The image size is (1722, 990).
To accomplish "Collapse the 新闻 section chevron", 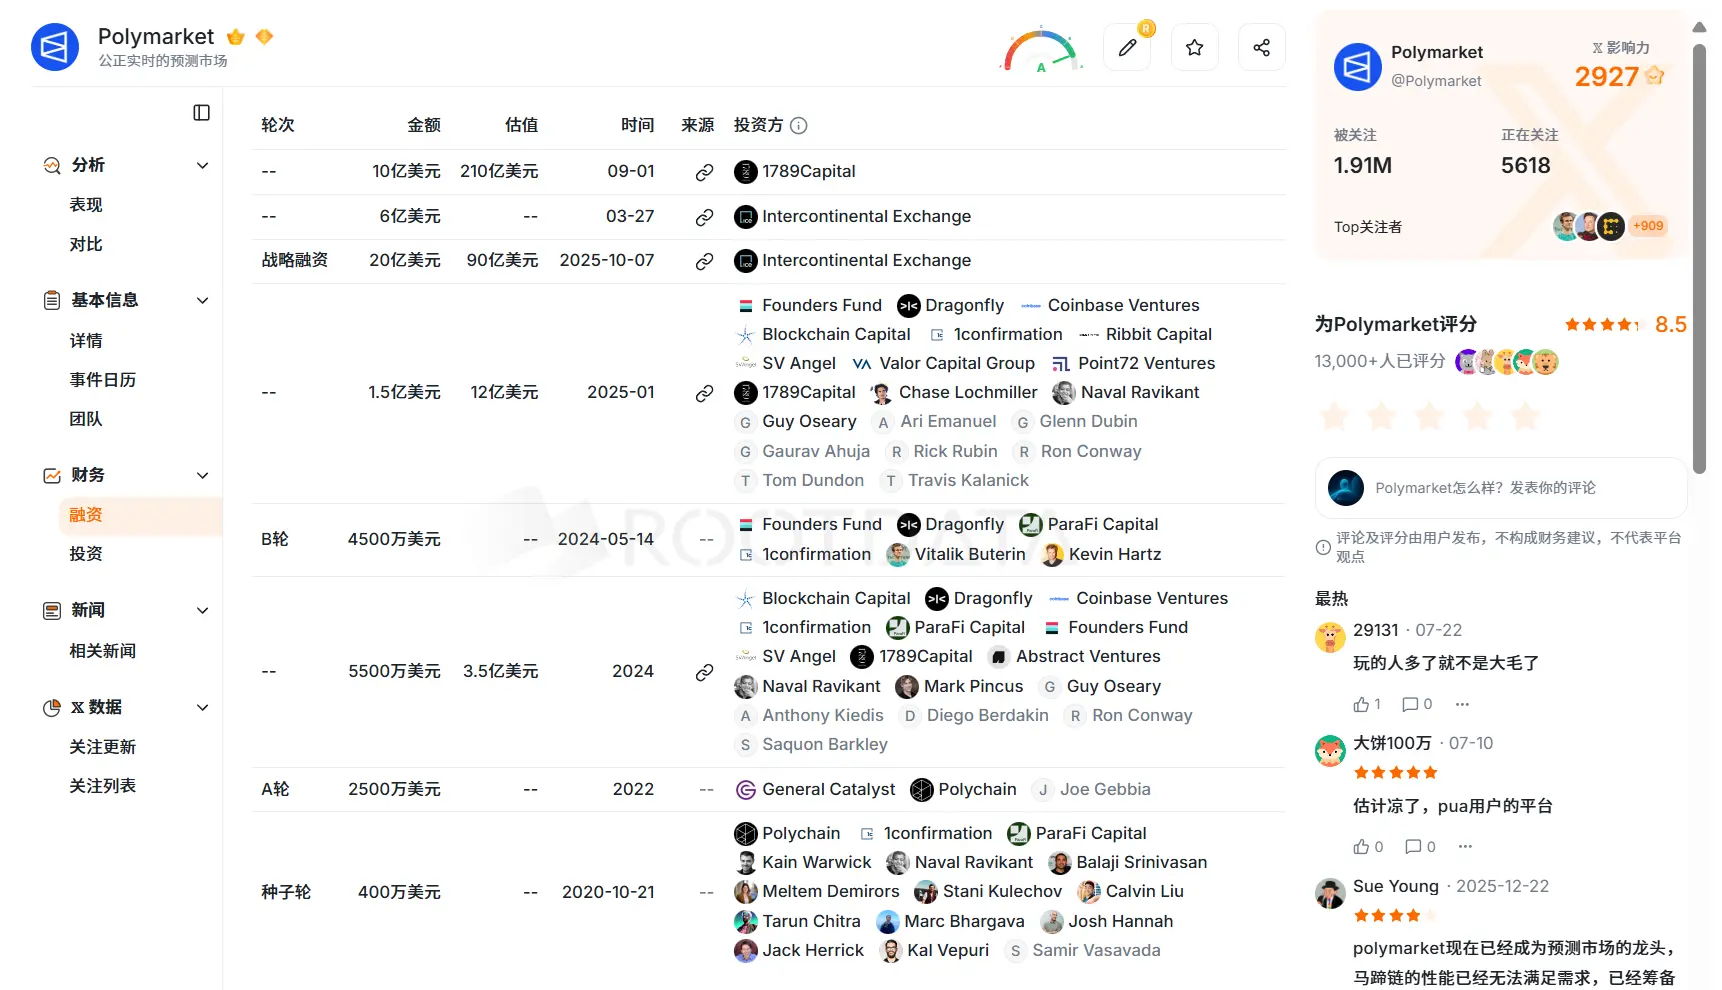I will [x=202, y=611].
